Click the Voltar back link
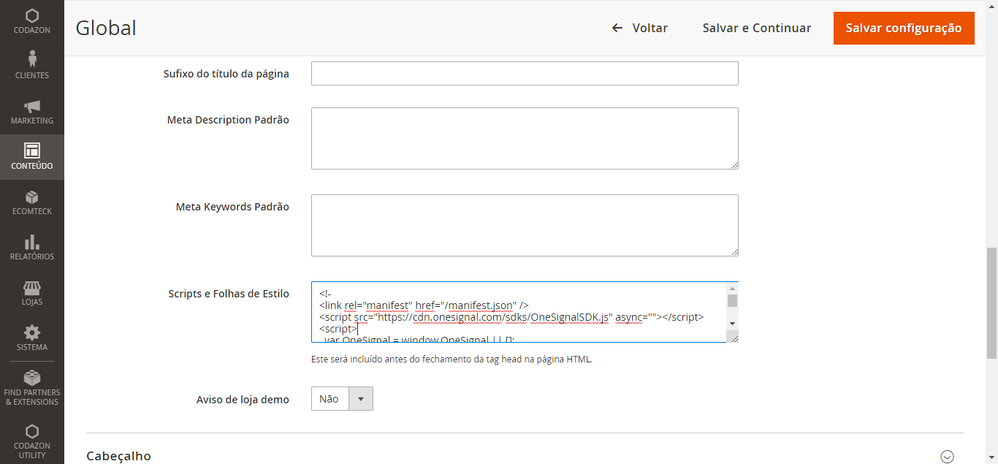998x464 pixels. coord(640,28)
